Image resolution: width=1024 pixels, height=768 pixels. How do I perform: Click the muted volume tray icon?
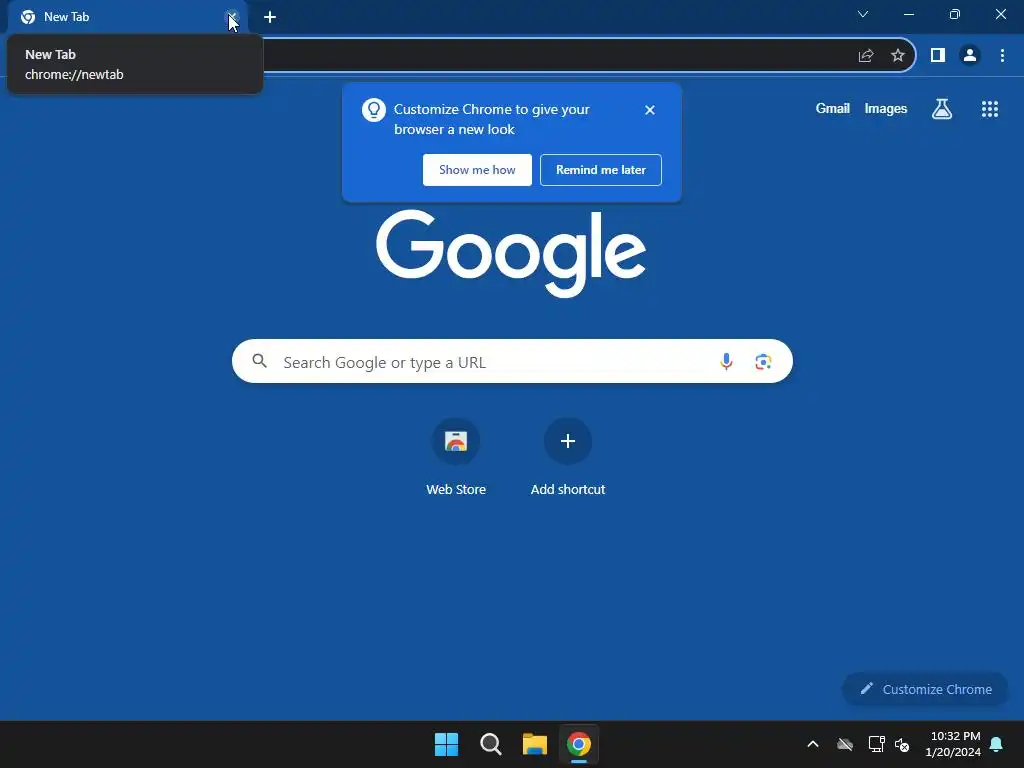tap(902, 744)
